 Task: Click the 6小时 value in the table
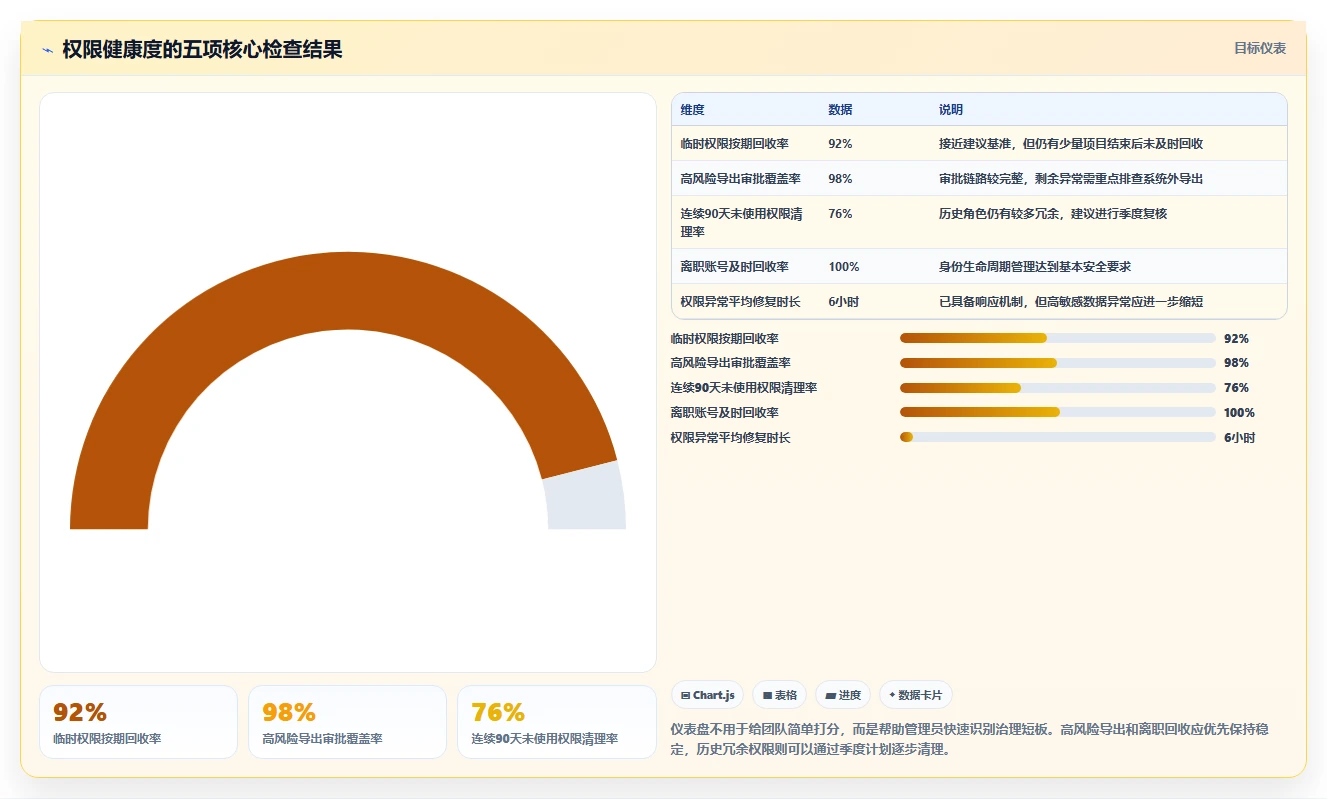tap(843, 302)
